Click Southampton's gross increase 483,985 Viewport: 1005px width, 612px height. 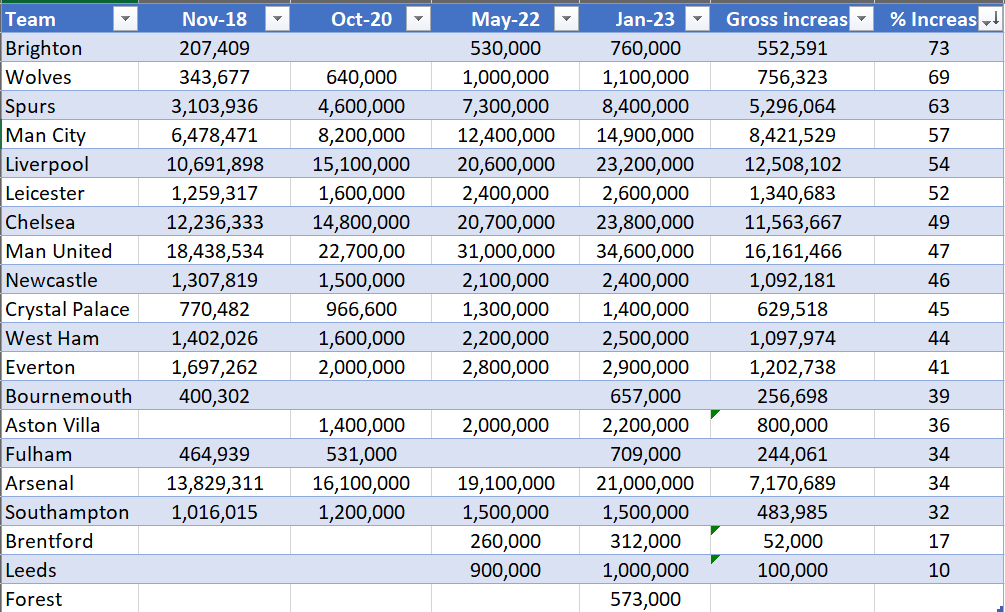pos(792,512)
